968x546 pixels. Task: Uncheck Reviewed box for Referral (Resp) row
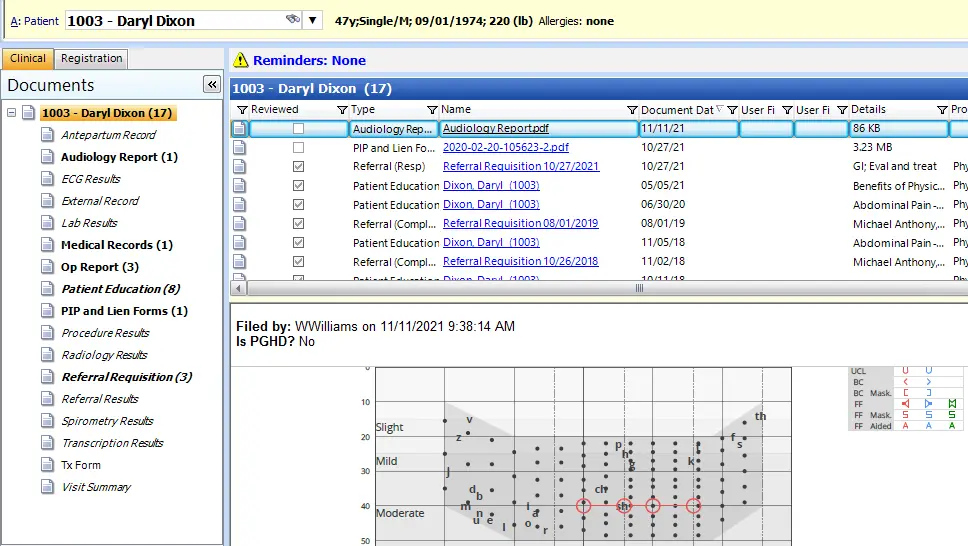click(298, 167)
